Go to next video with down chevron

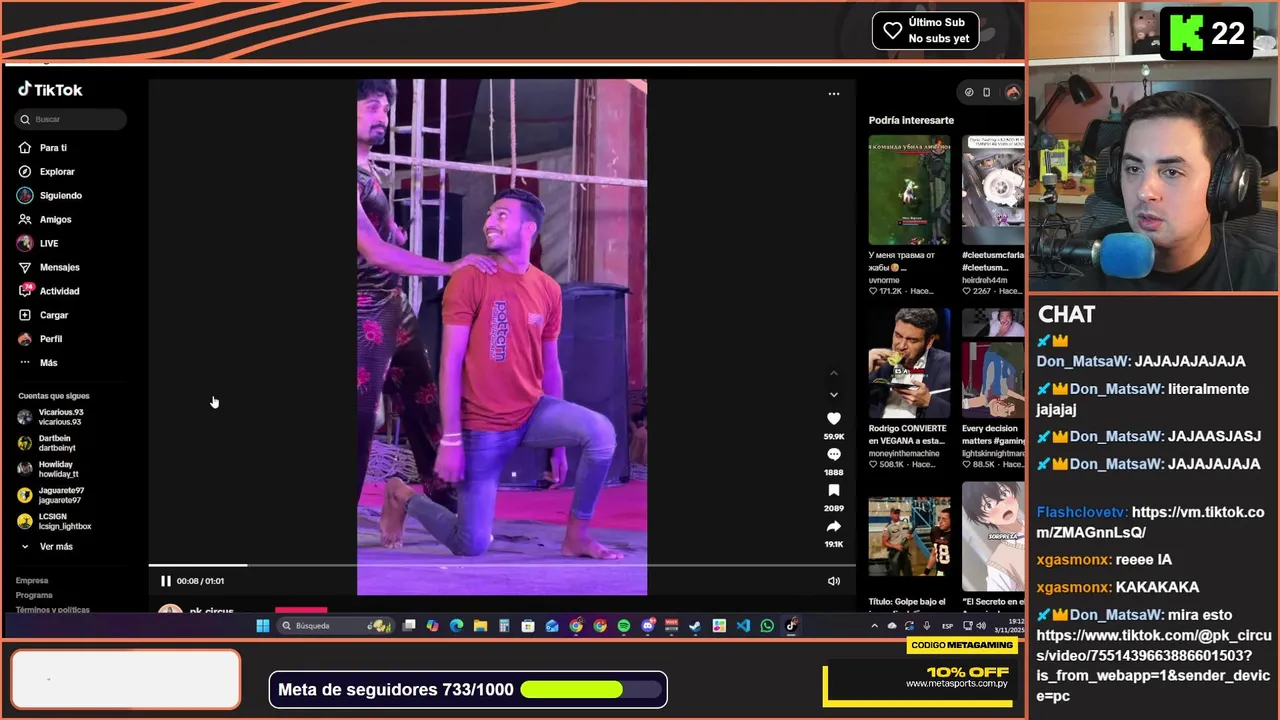[834, 395]
